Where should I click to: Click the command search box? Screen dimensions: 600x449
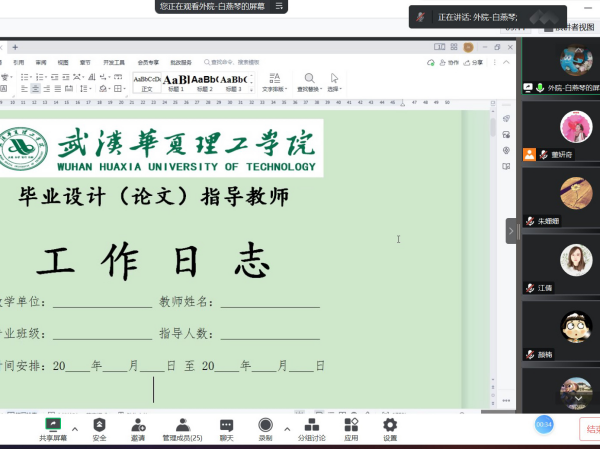(x=232, y=62)
